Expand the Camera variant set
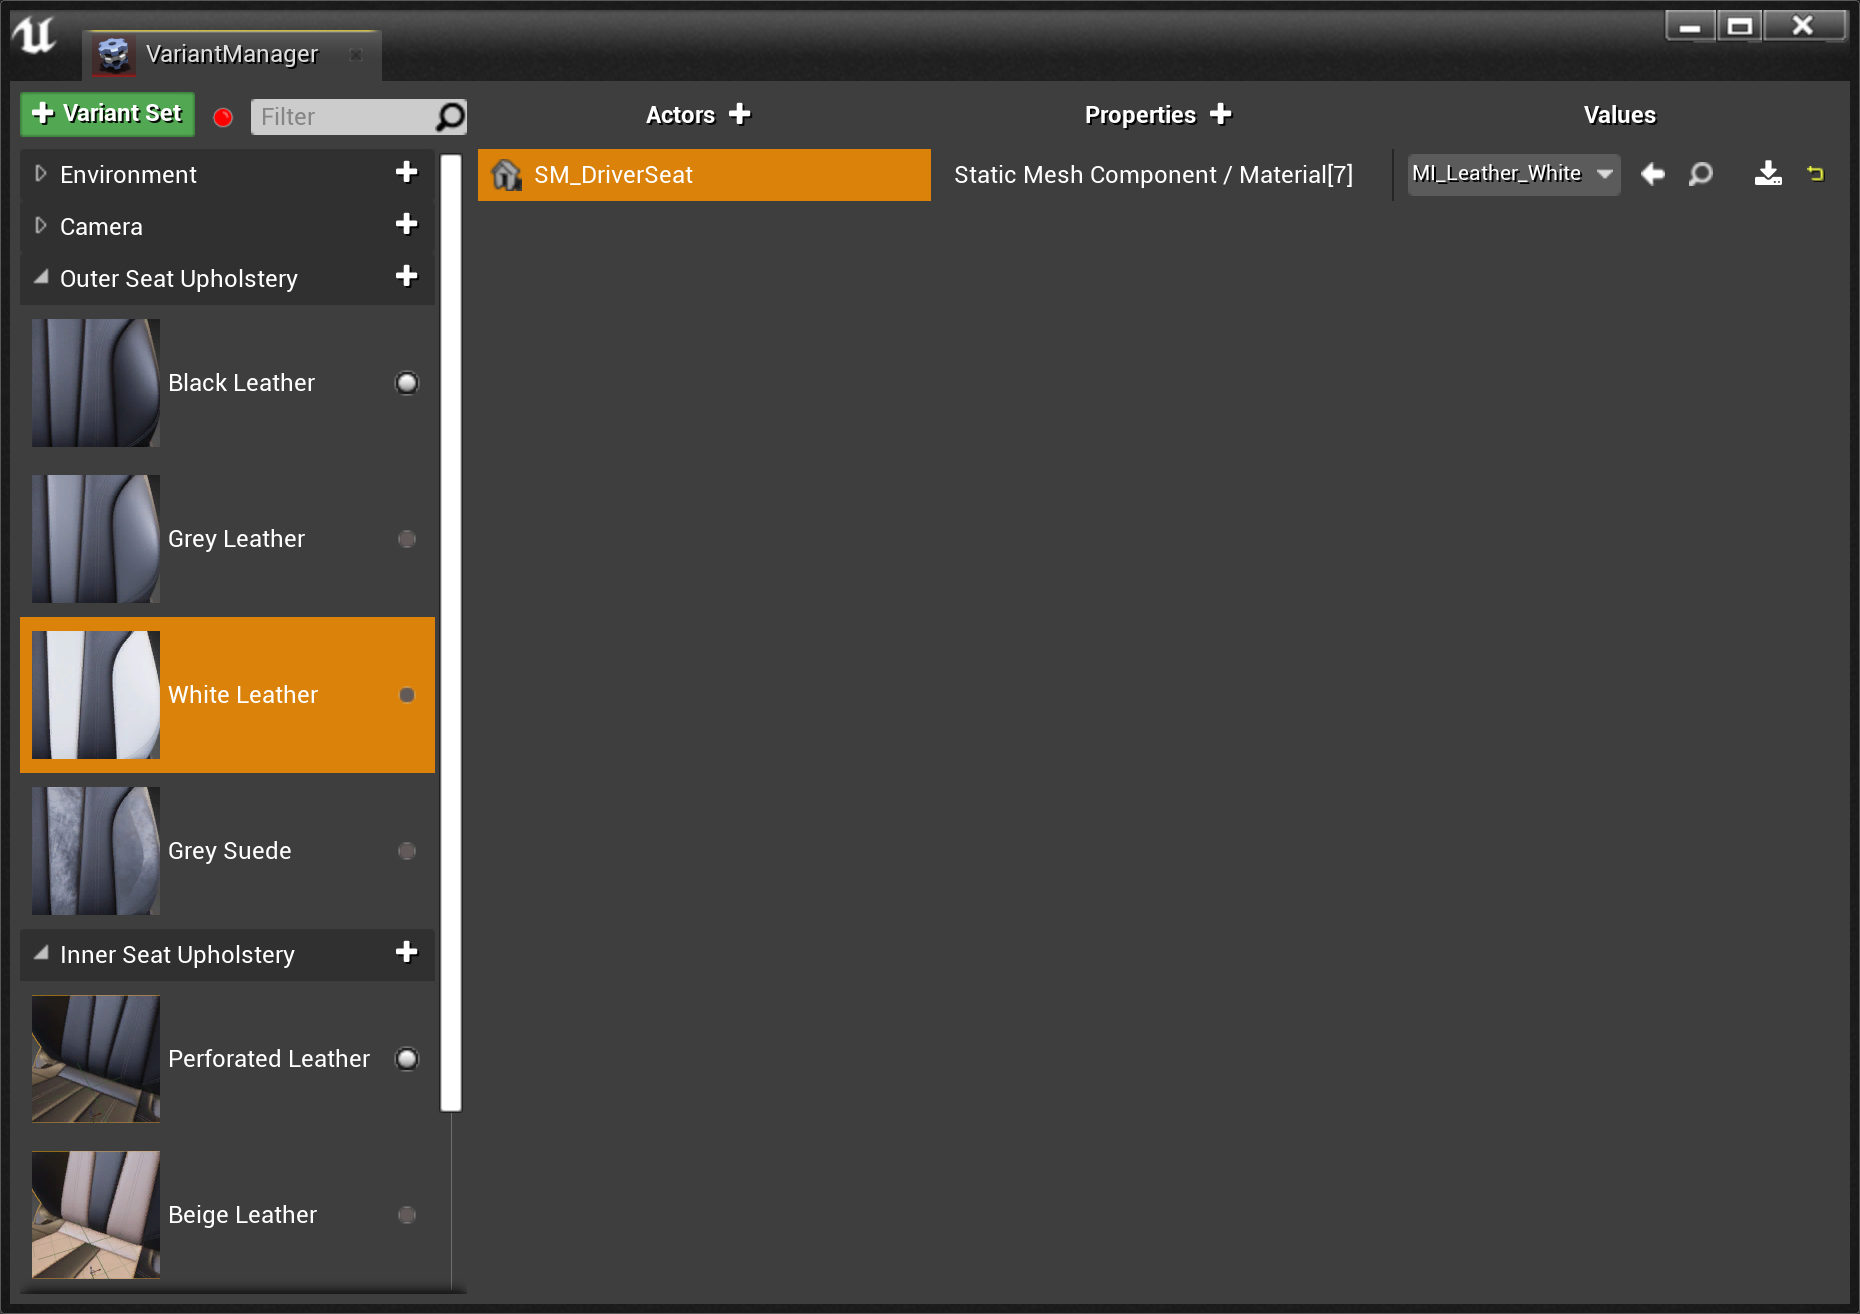Viewport: 1860px width, 1314px height. (41, 226)
